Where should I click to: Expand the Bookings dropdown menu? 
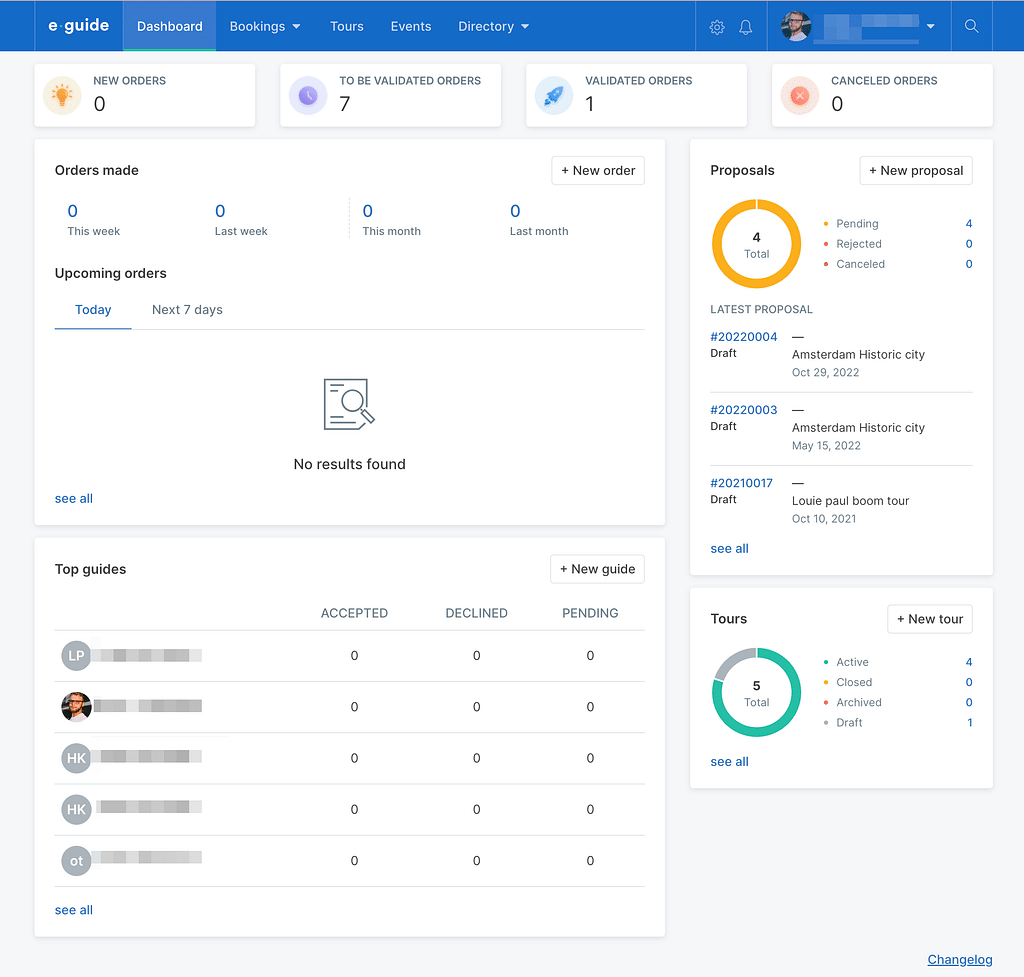[265, 27]
